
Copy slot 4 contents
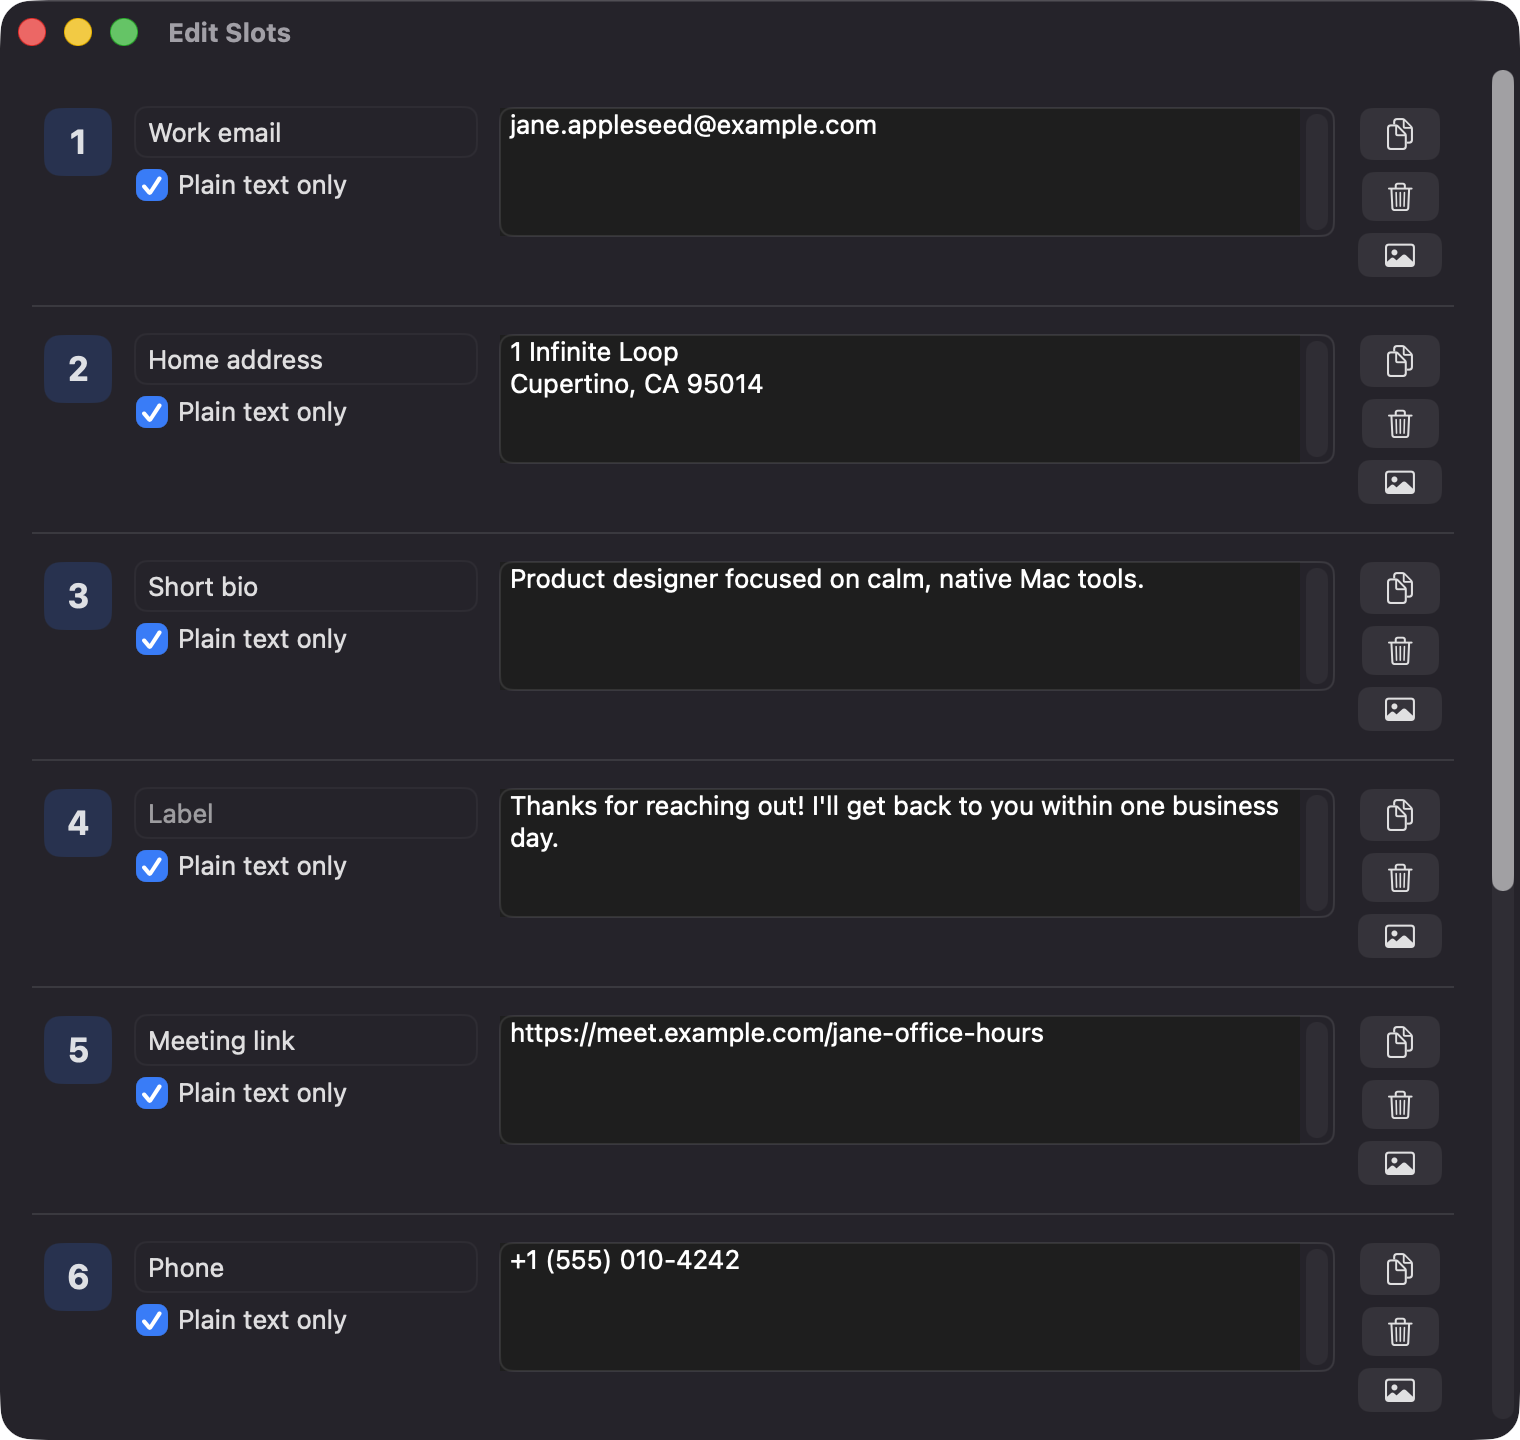pos(1400,815)
